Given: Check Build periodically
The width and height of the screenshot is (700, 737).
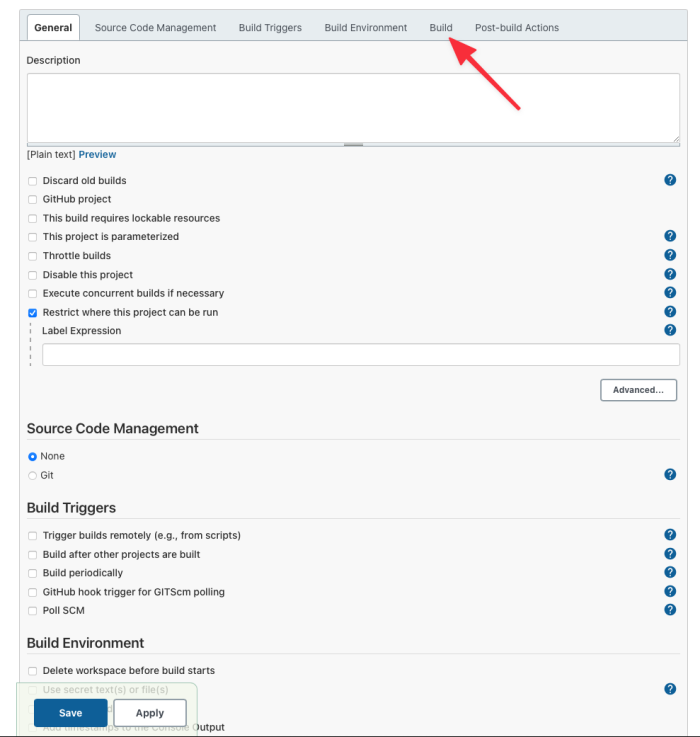Looking at the screenshot, I should click(32, 573).
